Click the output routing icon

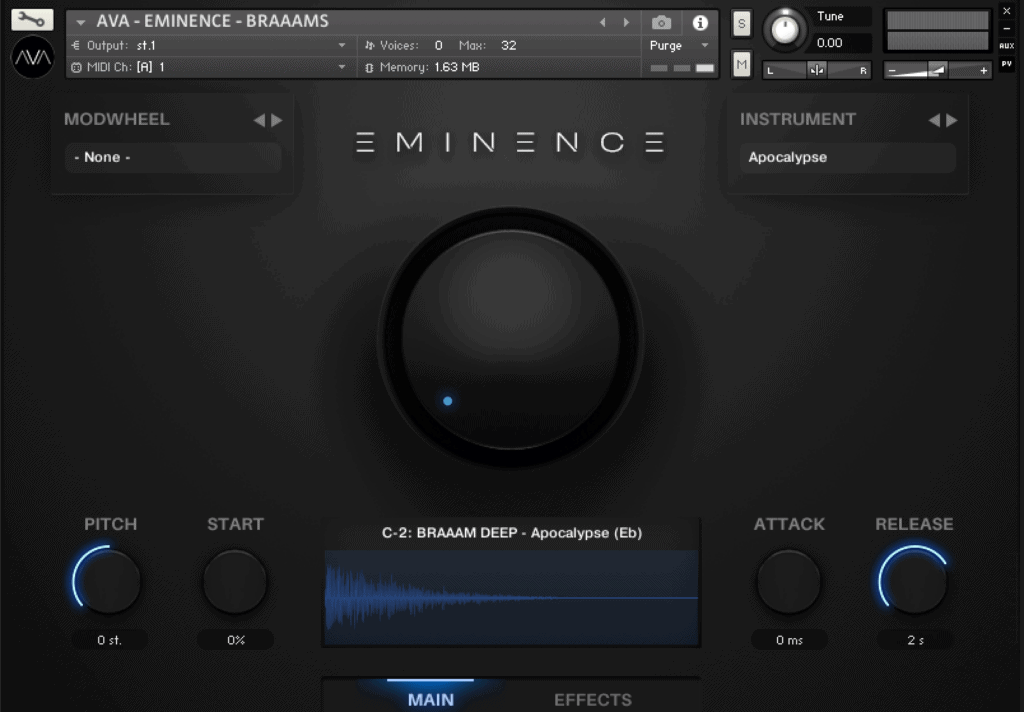[x=76, y=46]
